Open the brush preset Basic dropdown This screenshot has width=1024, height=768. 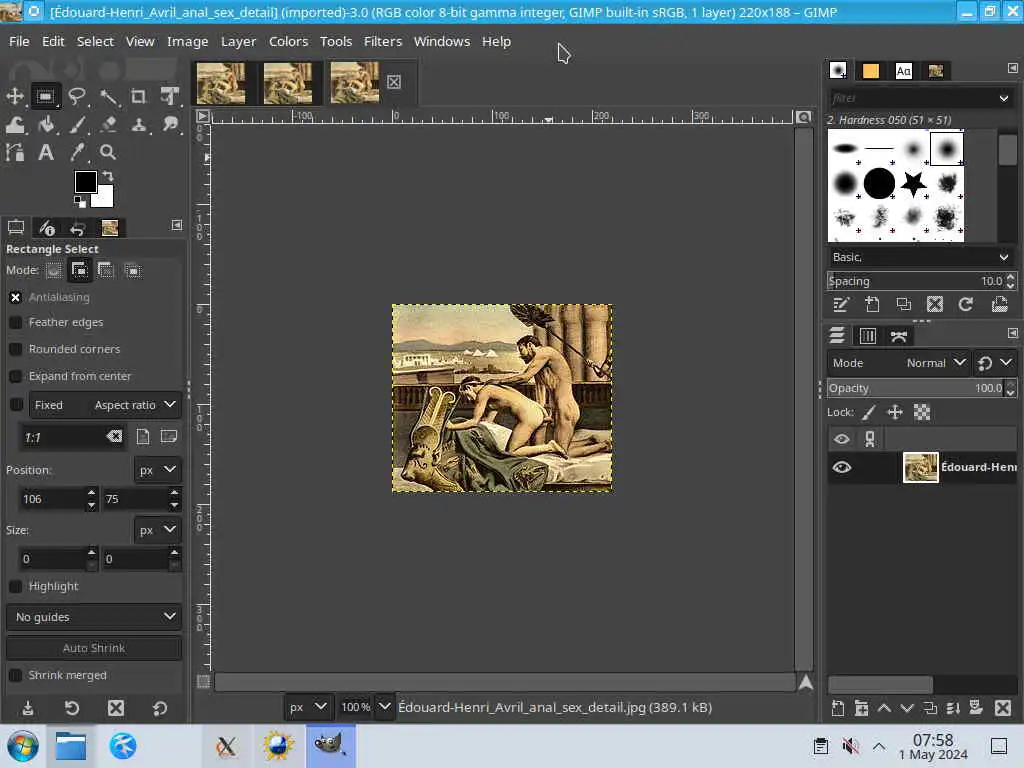pyautogui.click(x=921, y=257)
